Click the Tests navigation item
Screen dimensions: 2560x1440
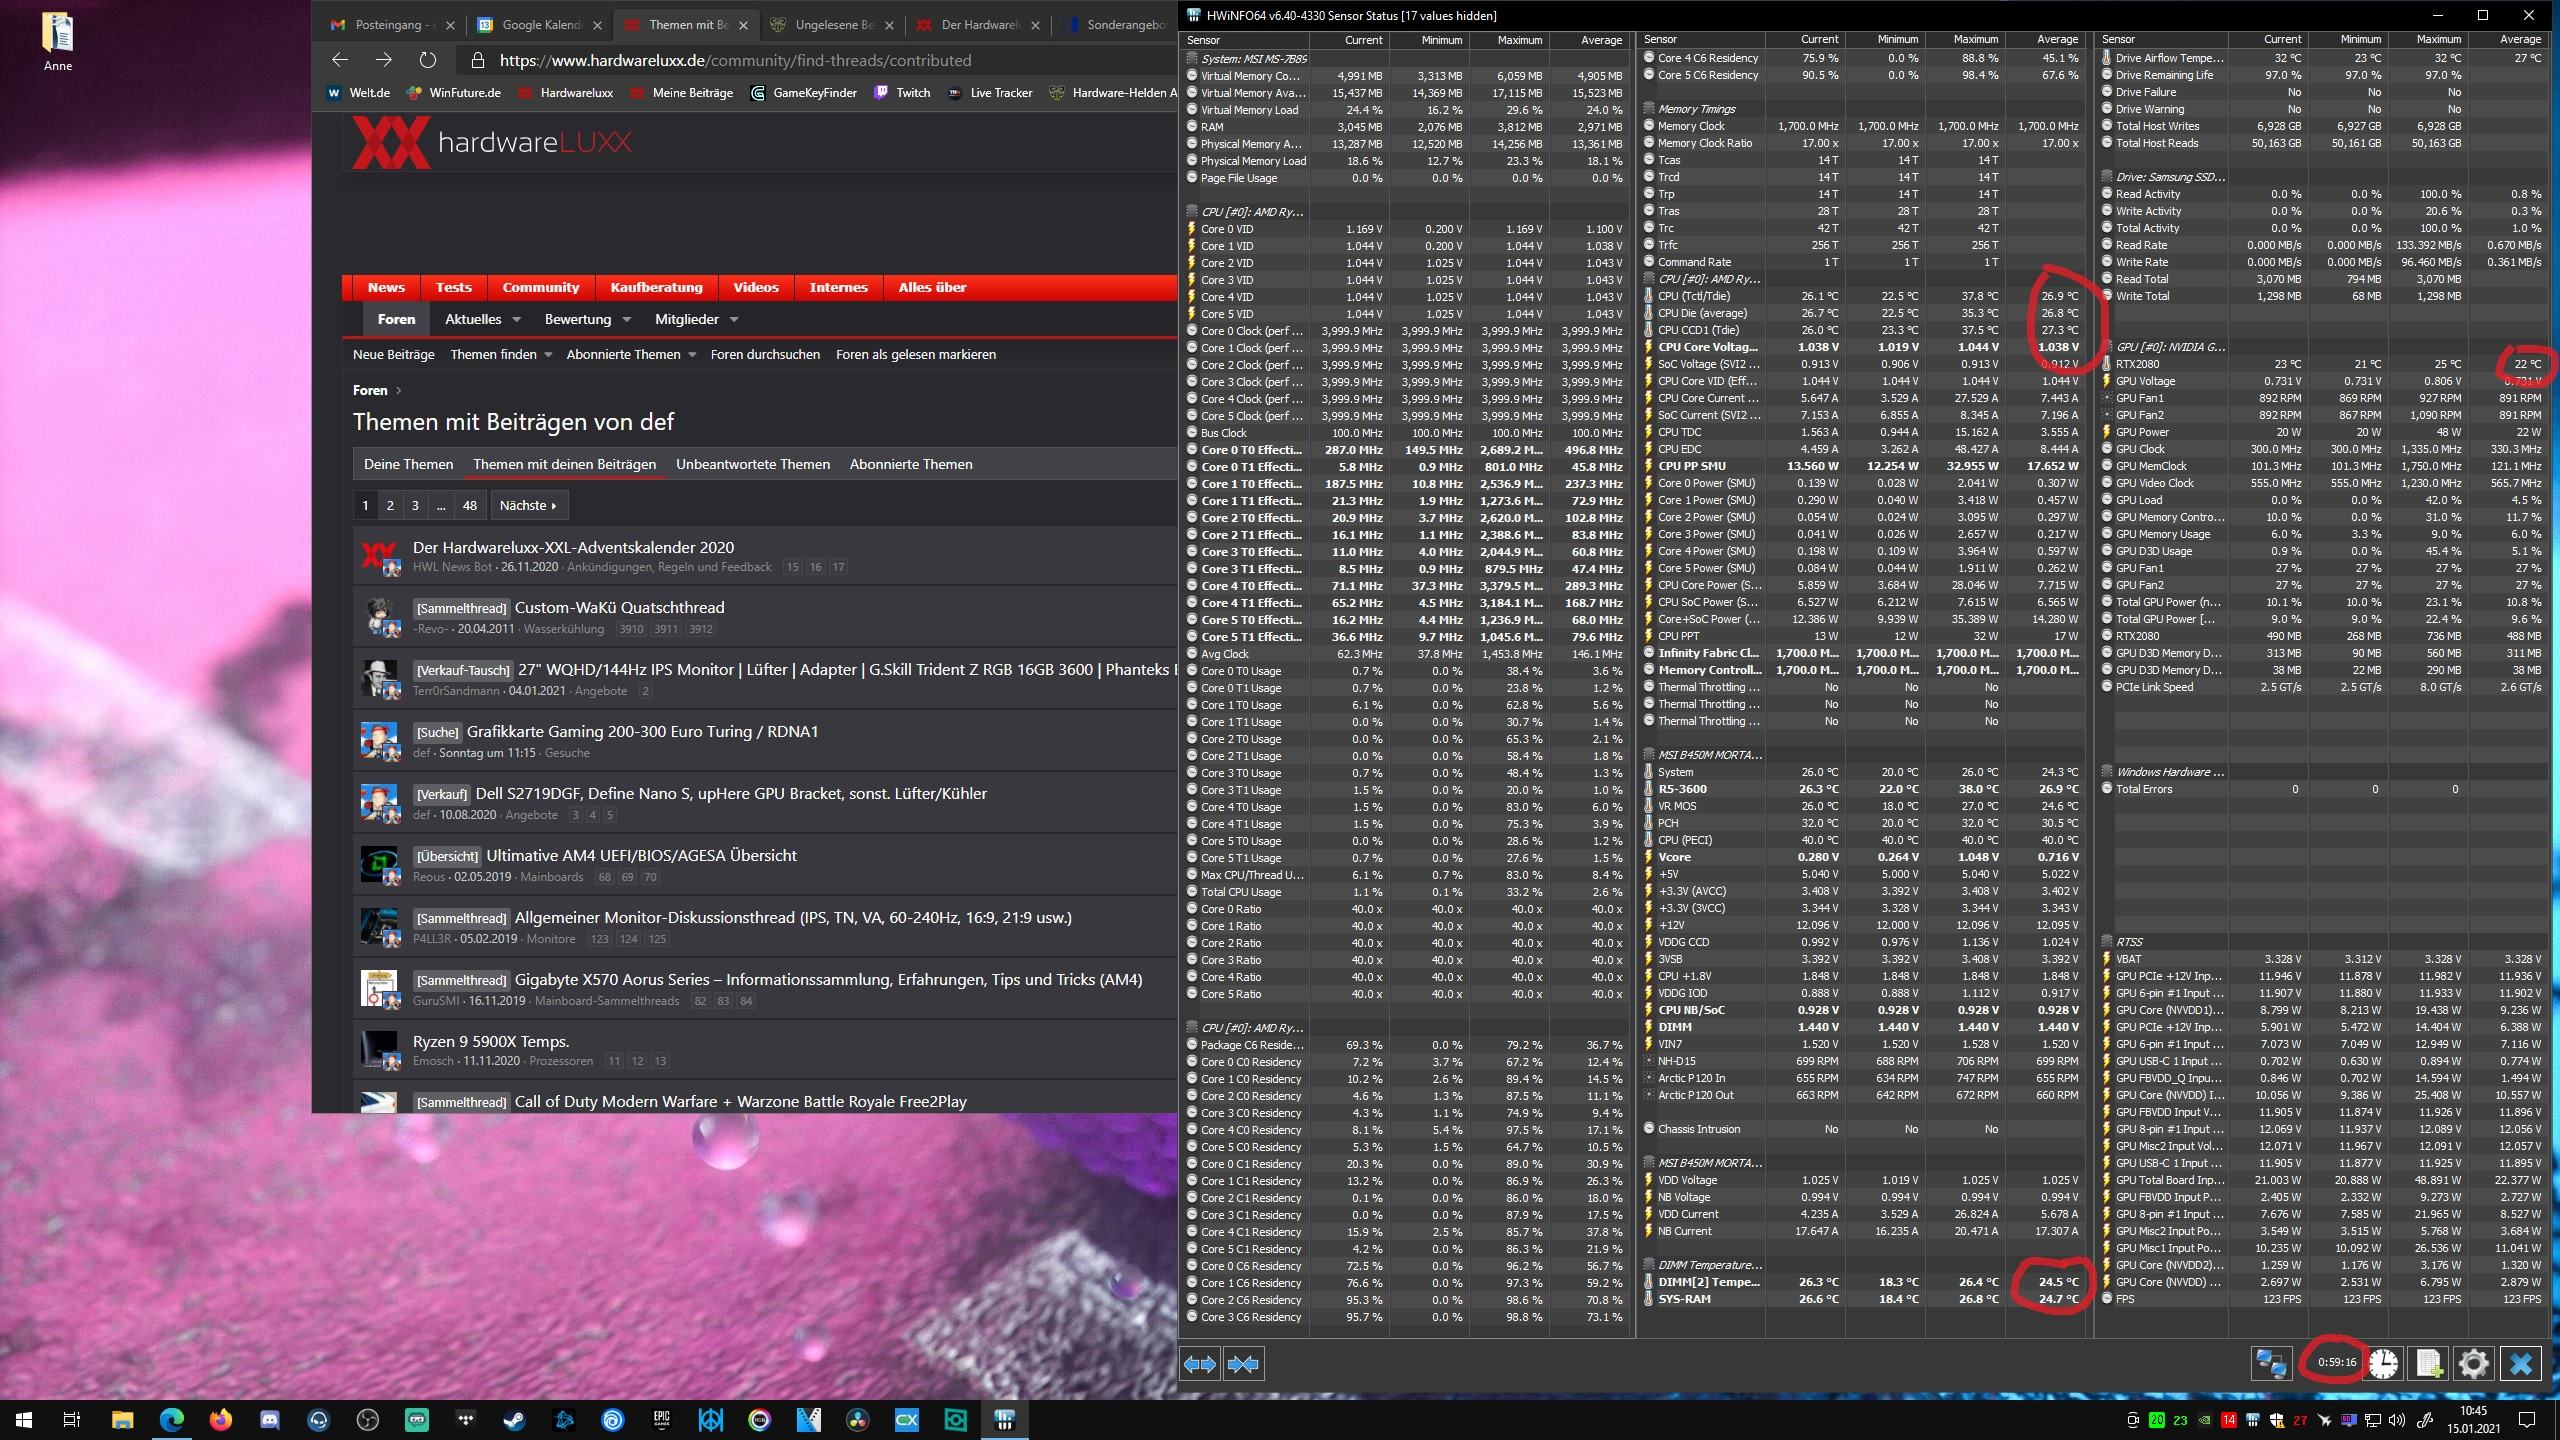(x=453, y=287)
